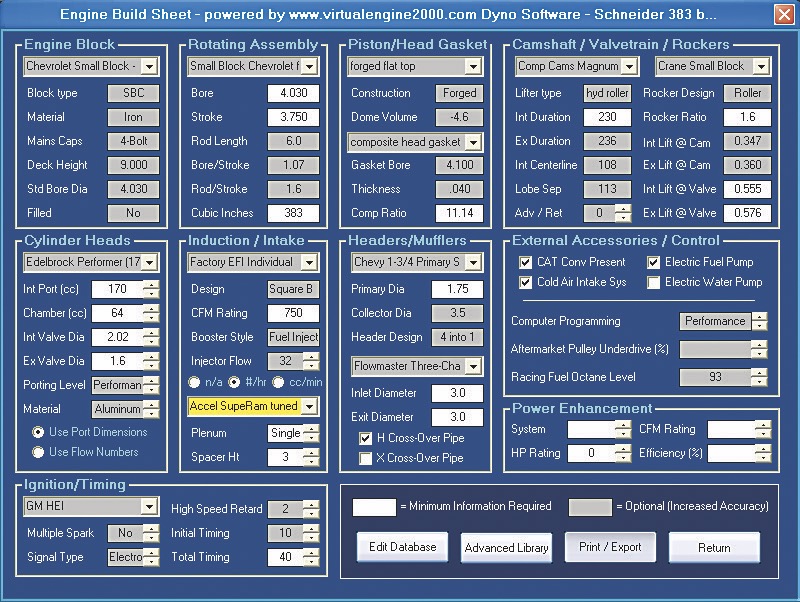Adjust the Total Timing spinner
Screen dimensions: 800x602
pyautogui.click(x=311, y=557)
